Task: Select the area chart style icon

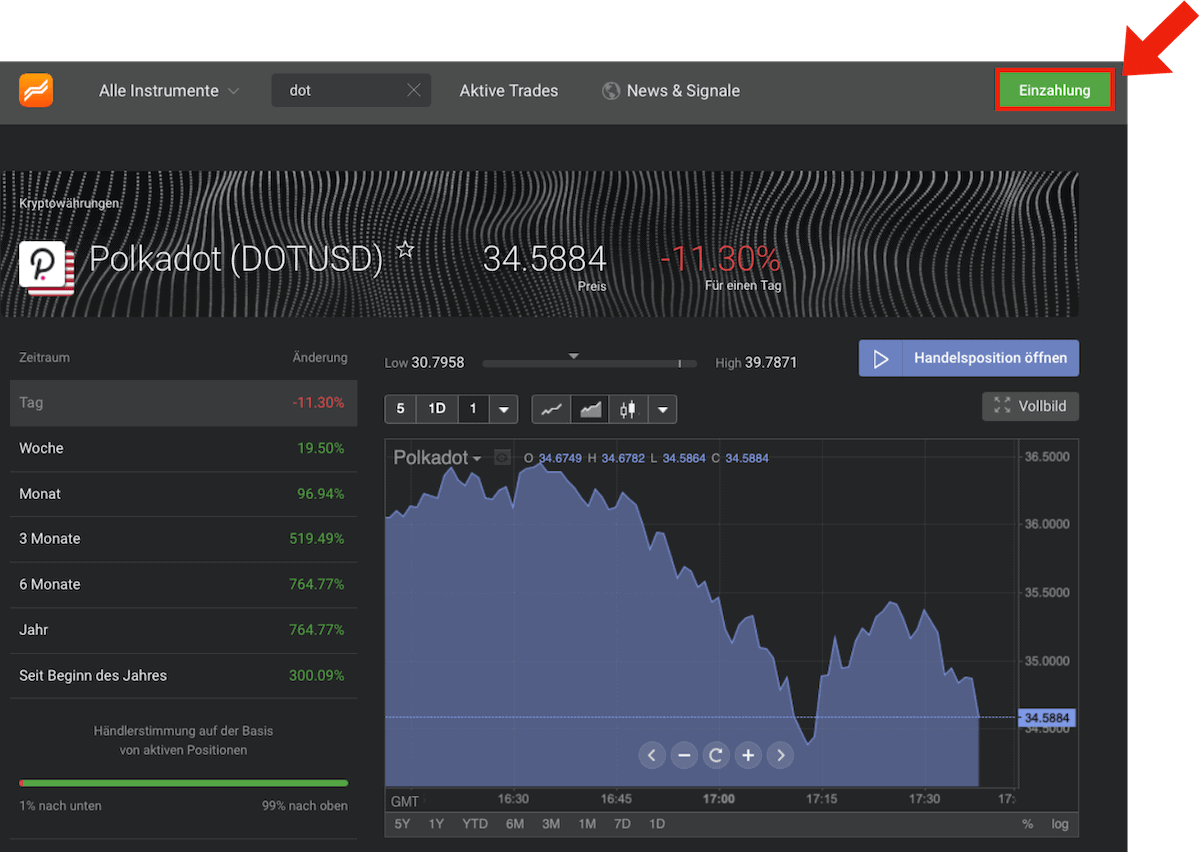Action: 589,409
